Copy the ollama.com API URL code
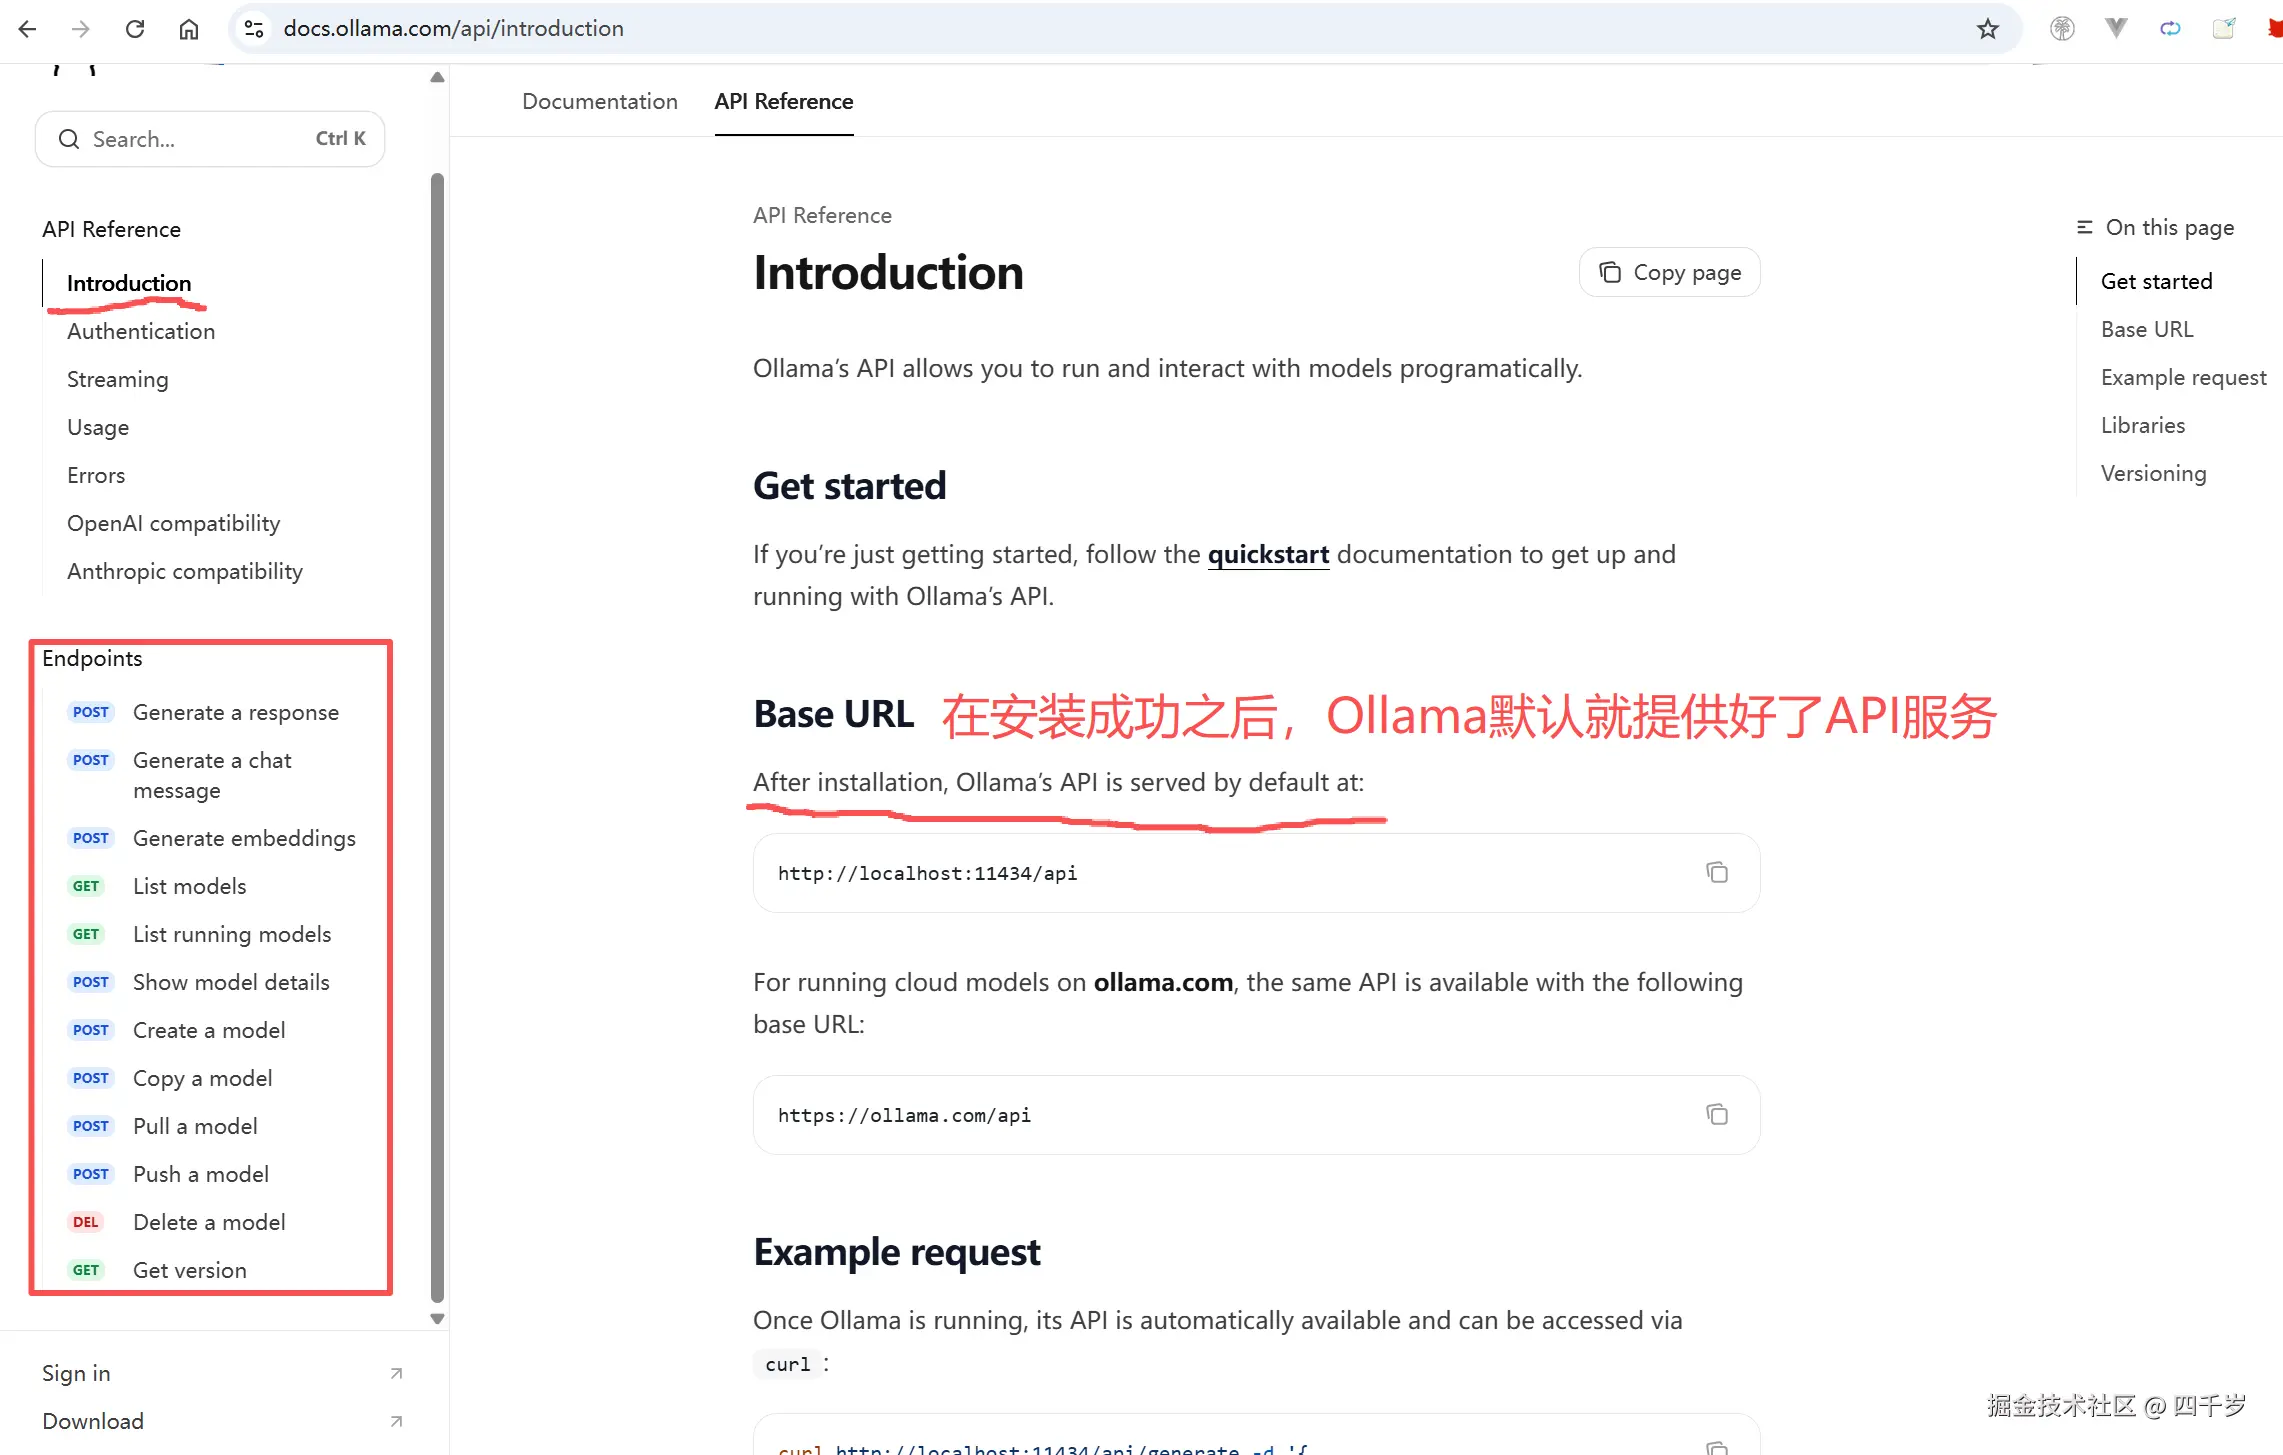The width and height of the screenshot is (2283, 1455). pyautogui.click(x=1716, y=1115)
